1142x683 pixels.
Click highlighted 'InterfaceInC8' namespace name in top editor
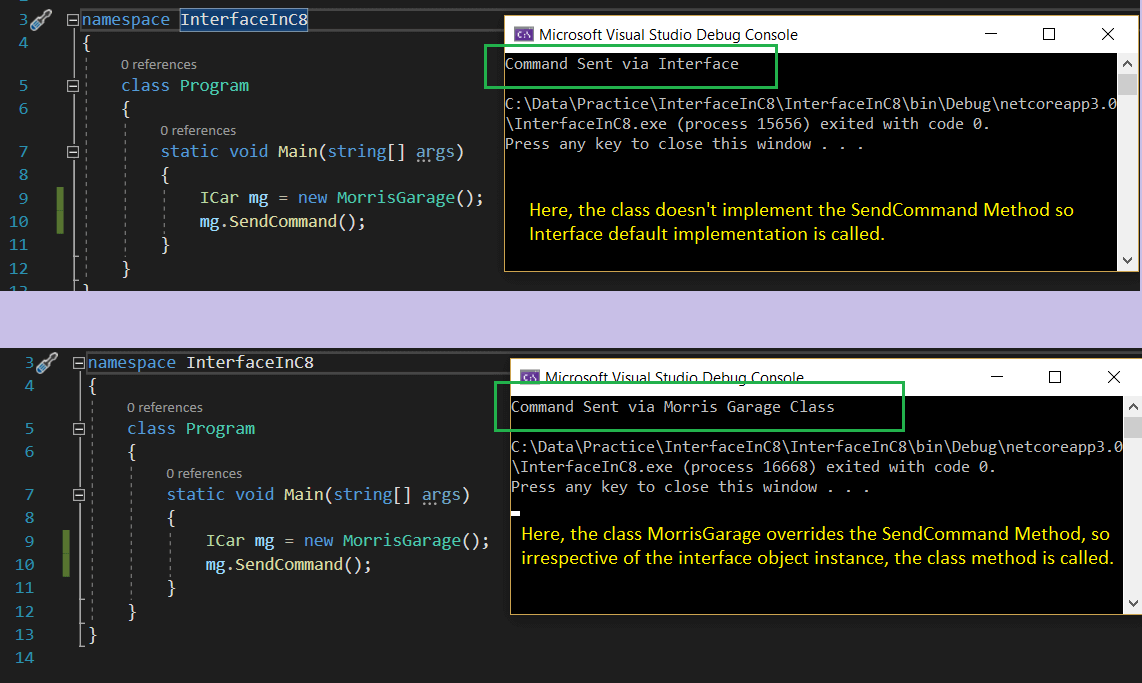click(244, 20)
